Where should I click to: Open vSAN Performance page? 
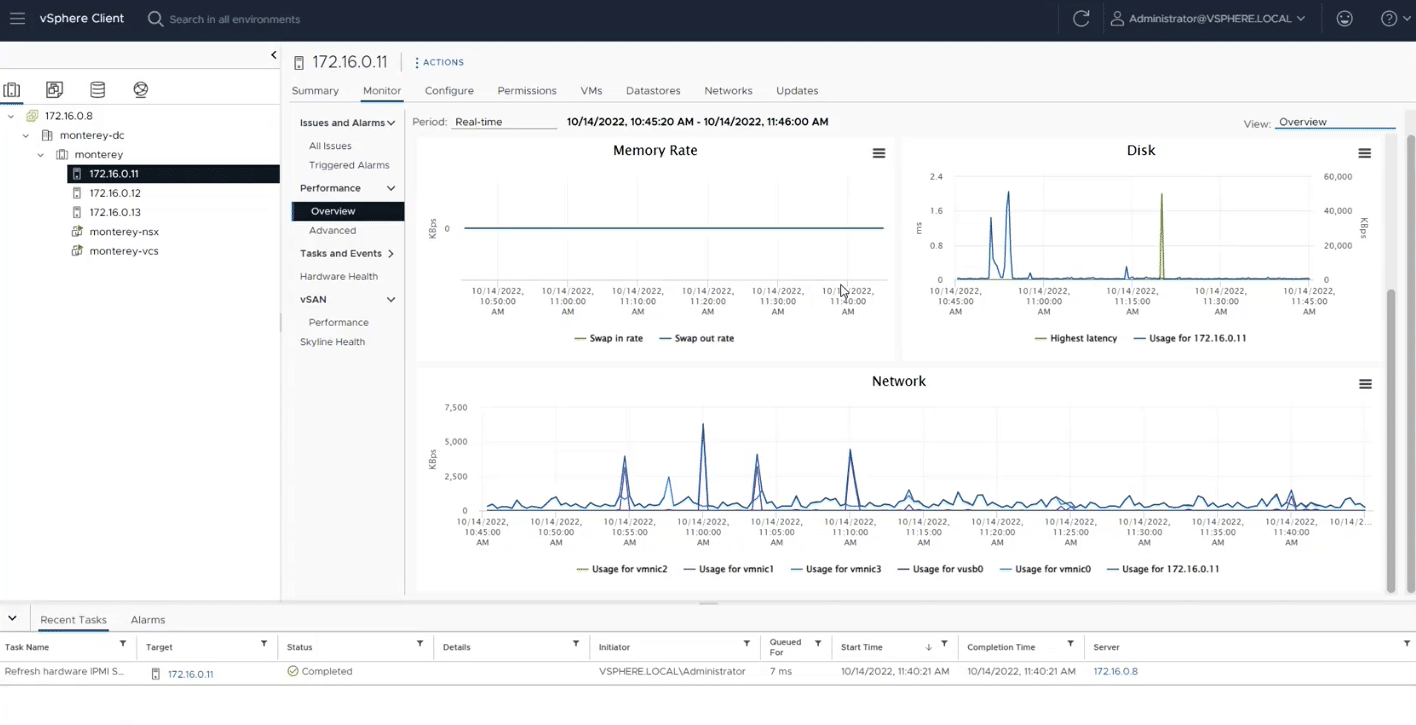[x=338, y=322]
